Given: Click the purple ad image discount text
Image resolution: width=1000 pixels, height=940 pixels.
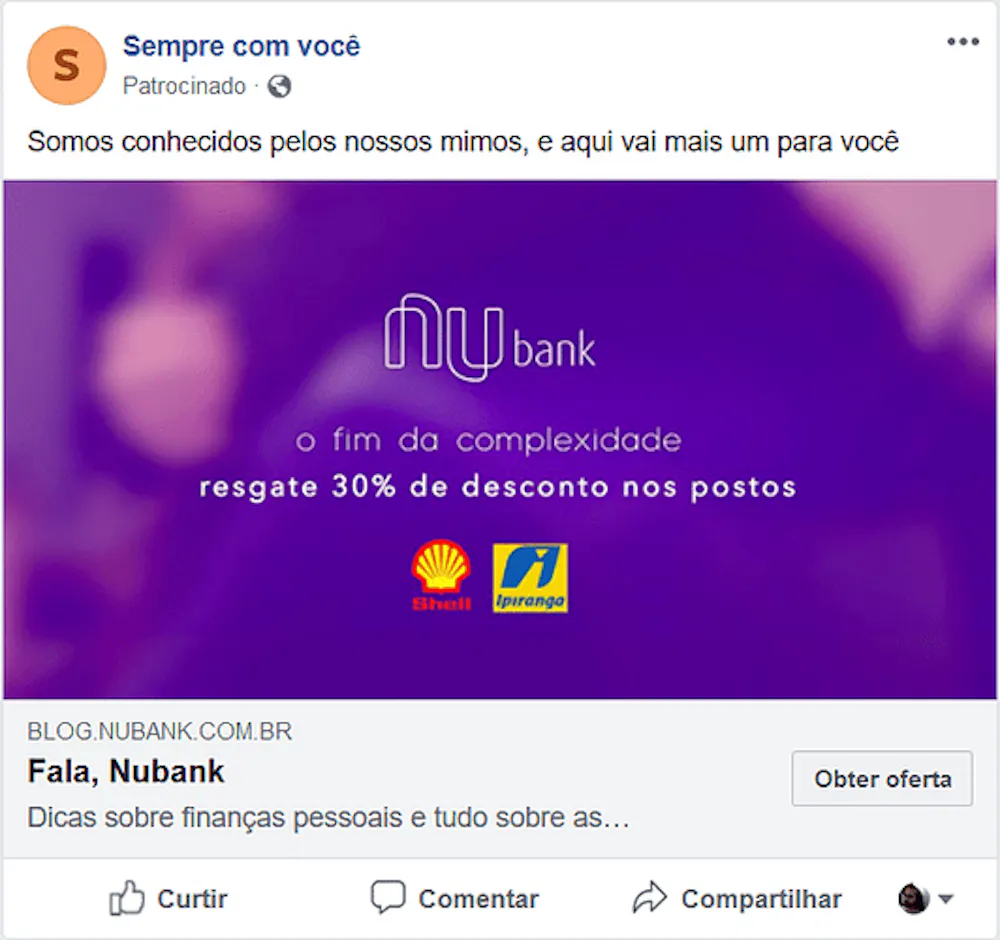Looking at the screenshot, I should (497, 487).
